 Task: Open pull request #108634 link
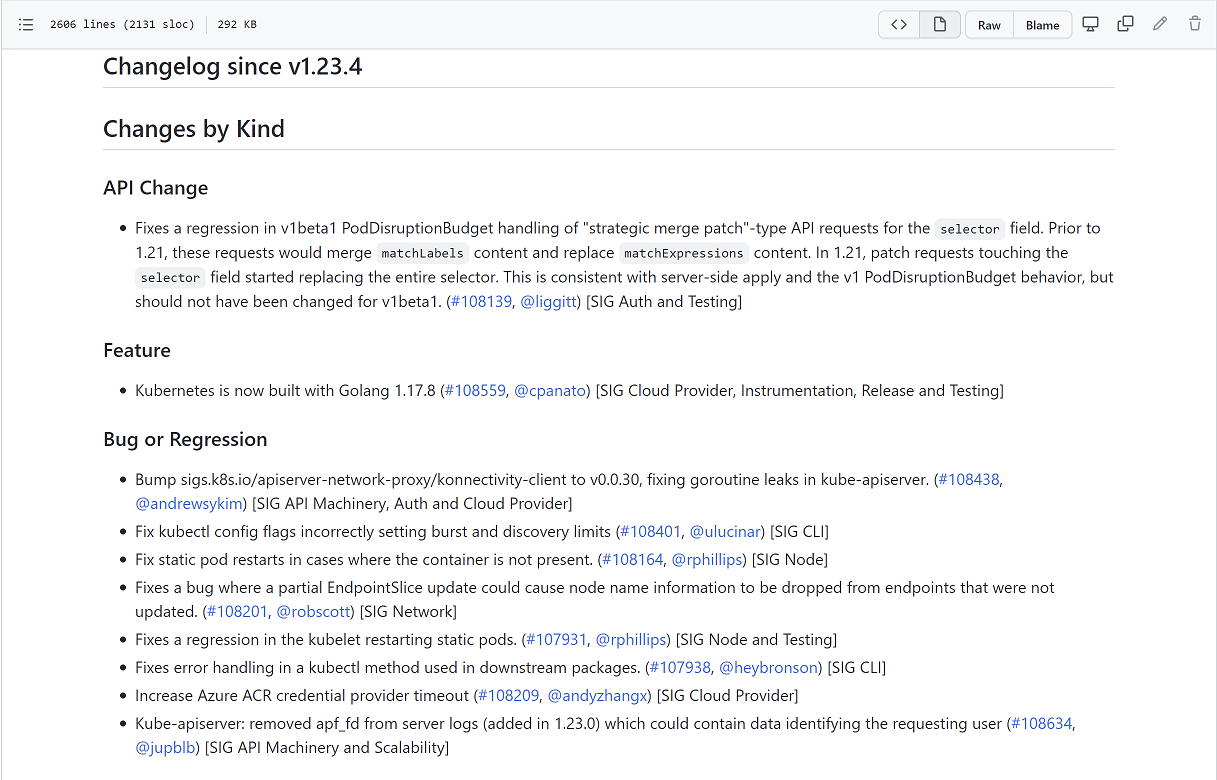[x=1043, y=723]
